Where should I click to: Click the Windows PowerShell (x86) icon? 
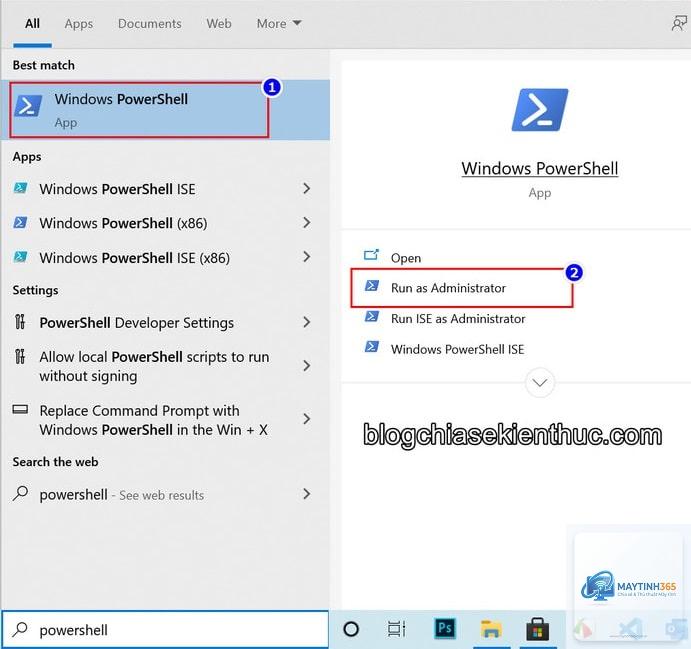click(20, 223)
